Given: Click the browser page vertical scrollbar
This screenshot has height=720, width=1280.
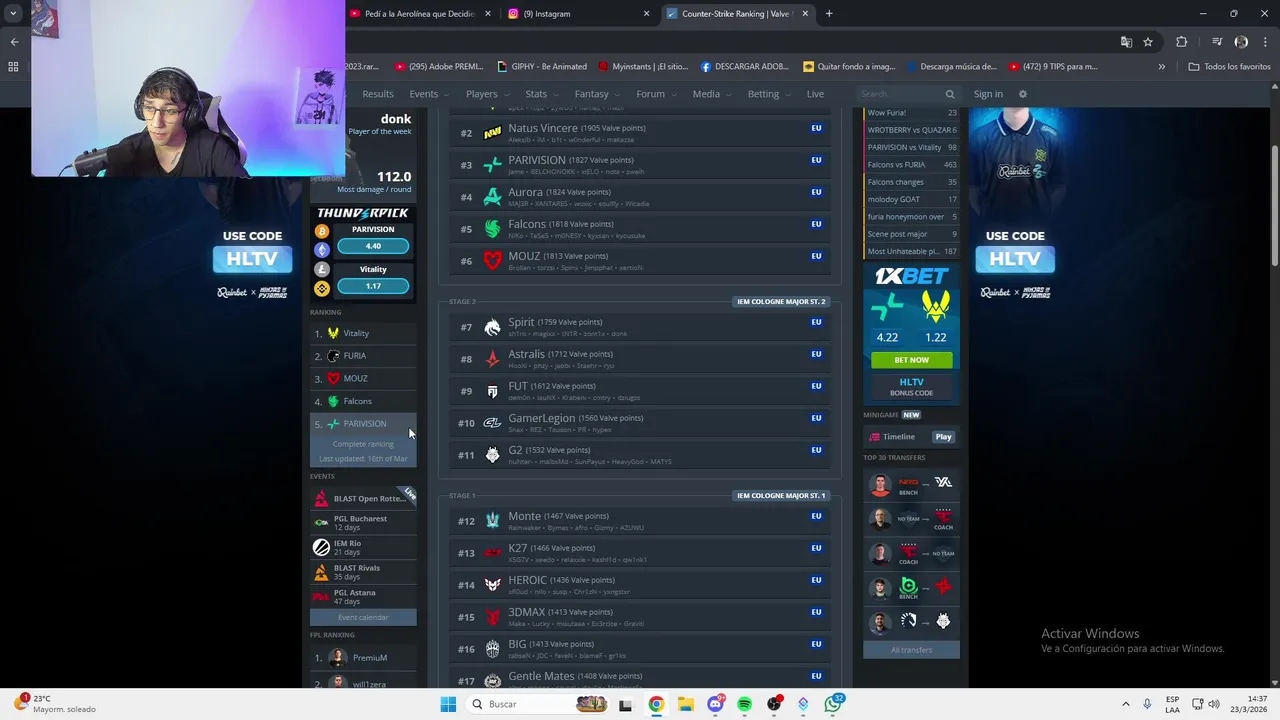Looking at the screenshot, I should [x=1274, y=204].
